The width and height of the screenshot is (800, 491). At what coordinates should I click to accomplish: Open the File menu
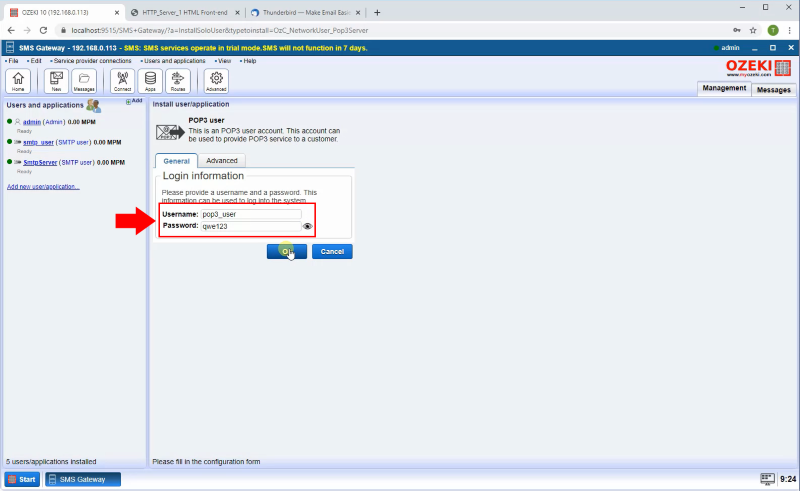[x=12, y=61]
